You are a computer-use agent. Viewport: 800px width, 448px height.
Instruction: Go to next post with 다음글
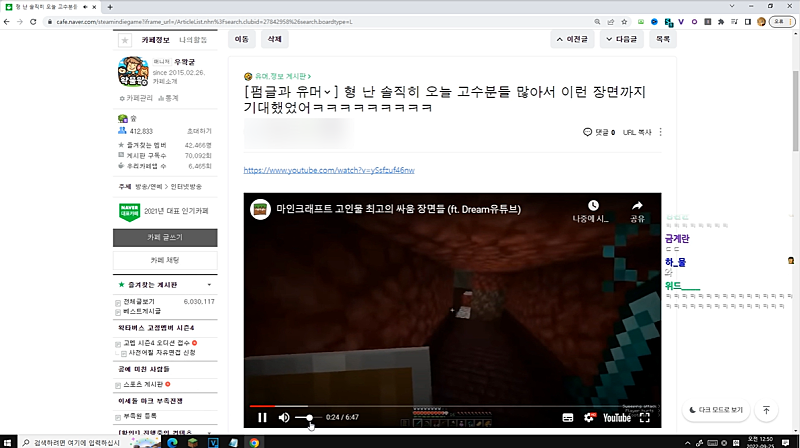(x=621, y=39)
